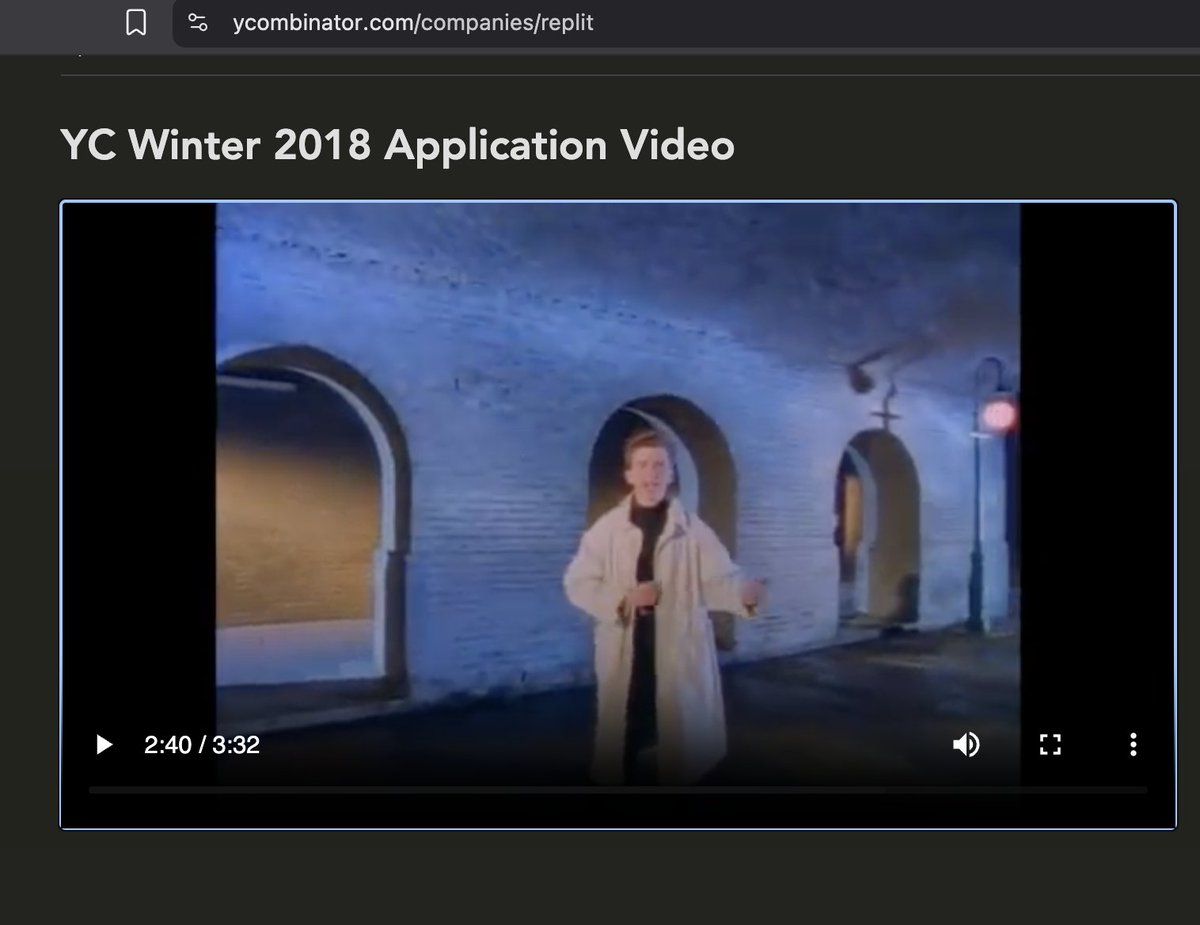Toggle playback by clicking the play control

103,744
